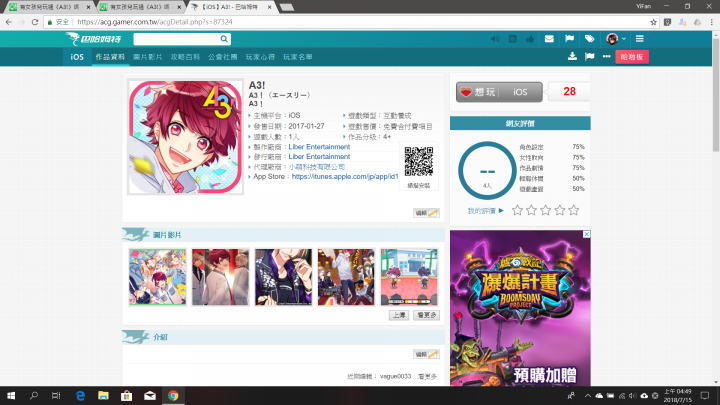
Task: Switch to the 攻略百科 tab
Action: pyautogui.click(x=185, y=57)
